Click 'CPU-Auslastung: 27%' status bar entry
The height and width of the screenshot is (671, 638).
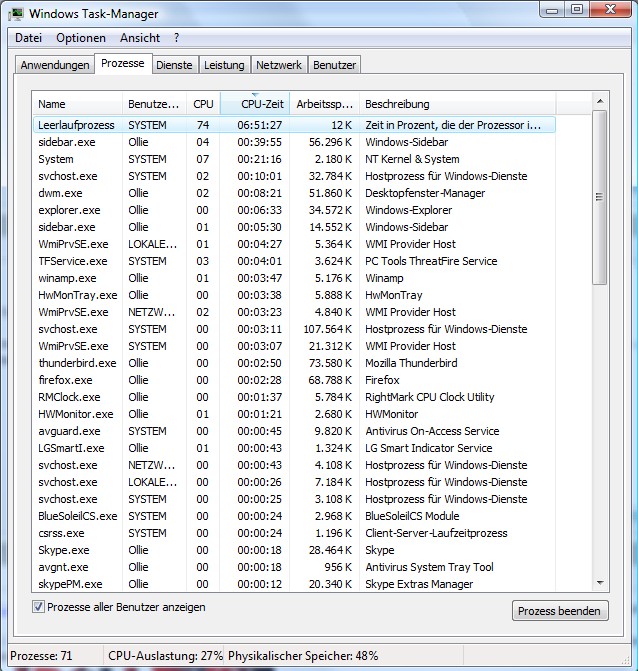(x=166, y=656)
